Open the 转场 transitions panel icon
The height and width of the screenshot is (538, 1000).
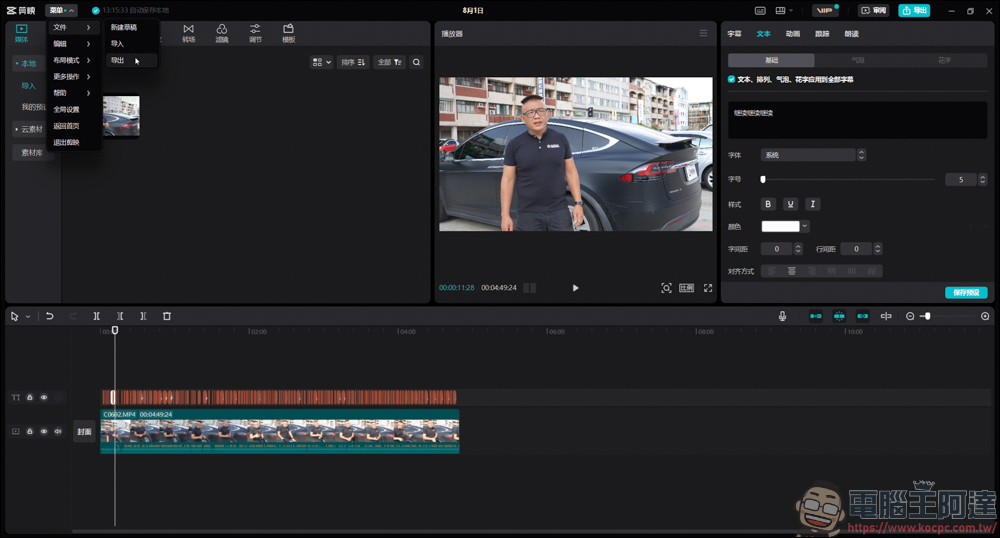pyautogui.click(x=188, y=33)
